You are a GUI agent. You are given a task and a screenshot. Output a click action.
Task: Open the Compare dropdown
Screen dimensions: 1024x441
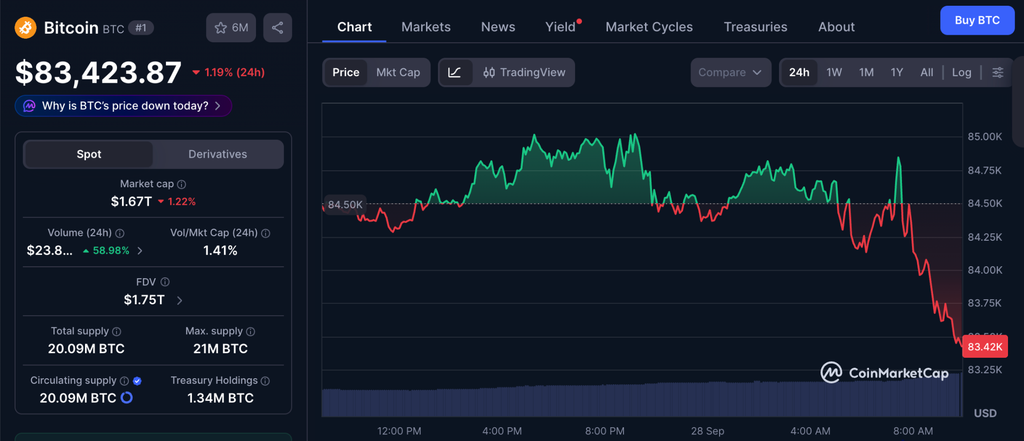coord(730,73)
